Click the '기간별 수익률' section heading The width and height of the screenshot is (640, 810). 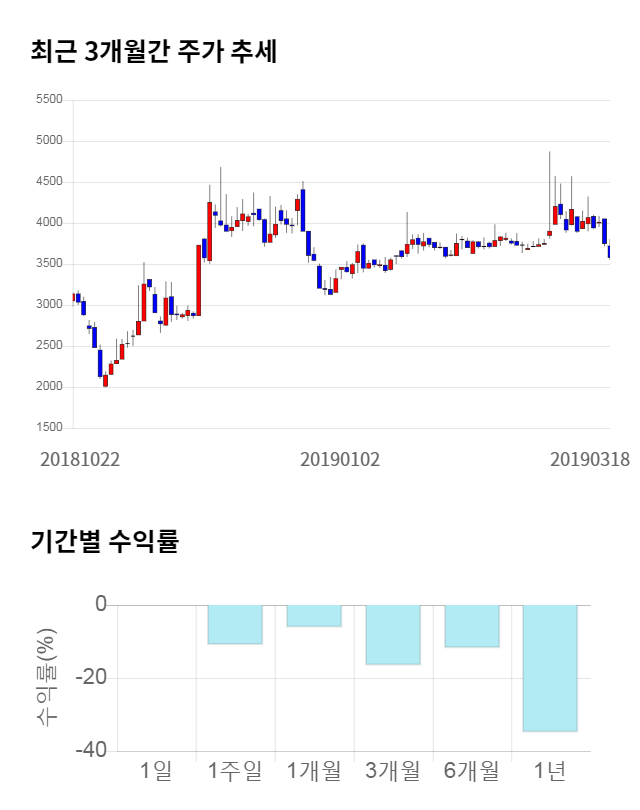[x=104, y=542]
